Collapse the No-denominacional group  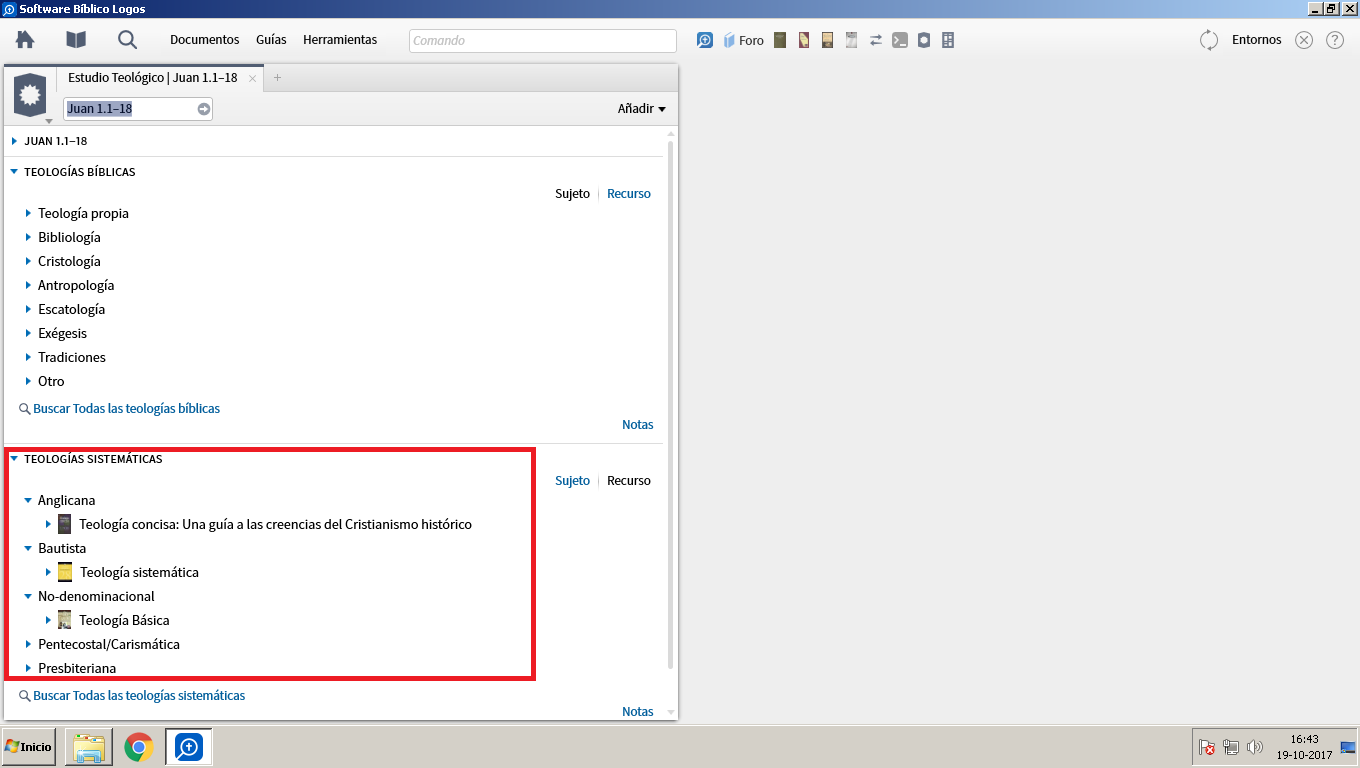(29, 596)
